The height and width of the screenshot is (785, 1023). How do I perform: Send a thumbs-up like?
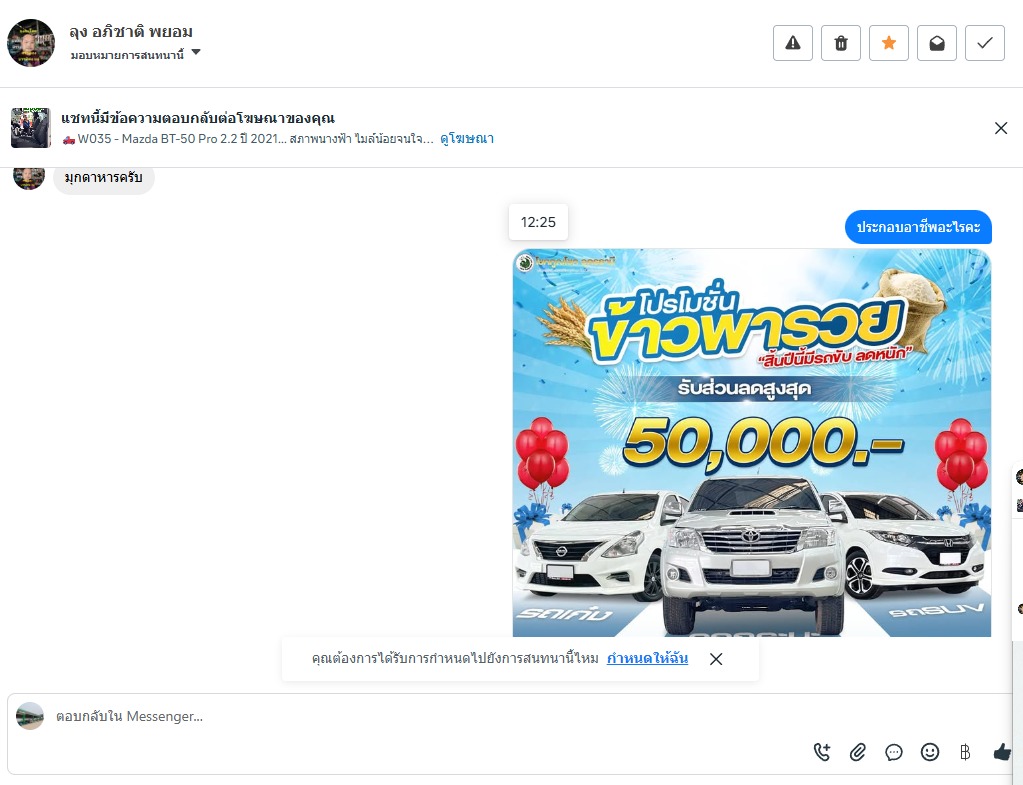click(1002, 752)
